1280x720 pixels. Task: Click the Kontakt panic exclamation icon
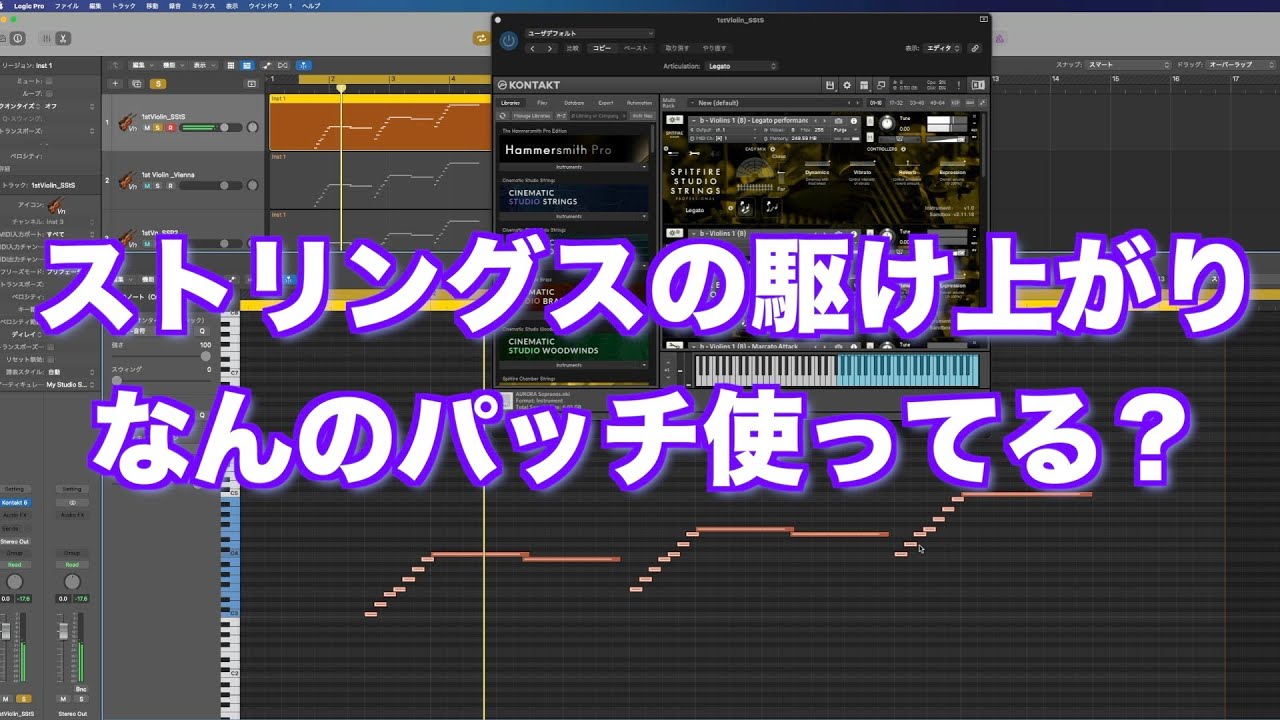(x=959, y=85)
